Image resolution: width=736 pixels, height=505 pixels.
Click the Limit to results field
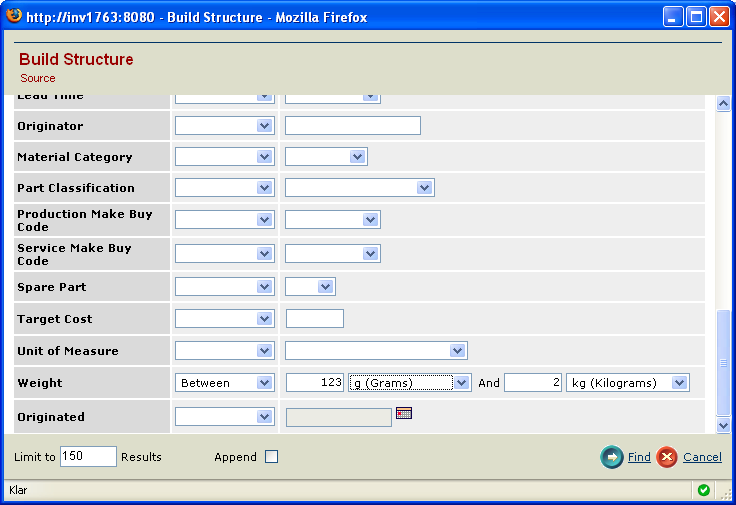click(88, 457)
